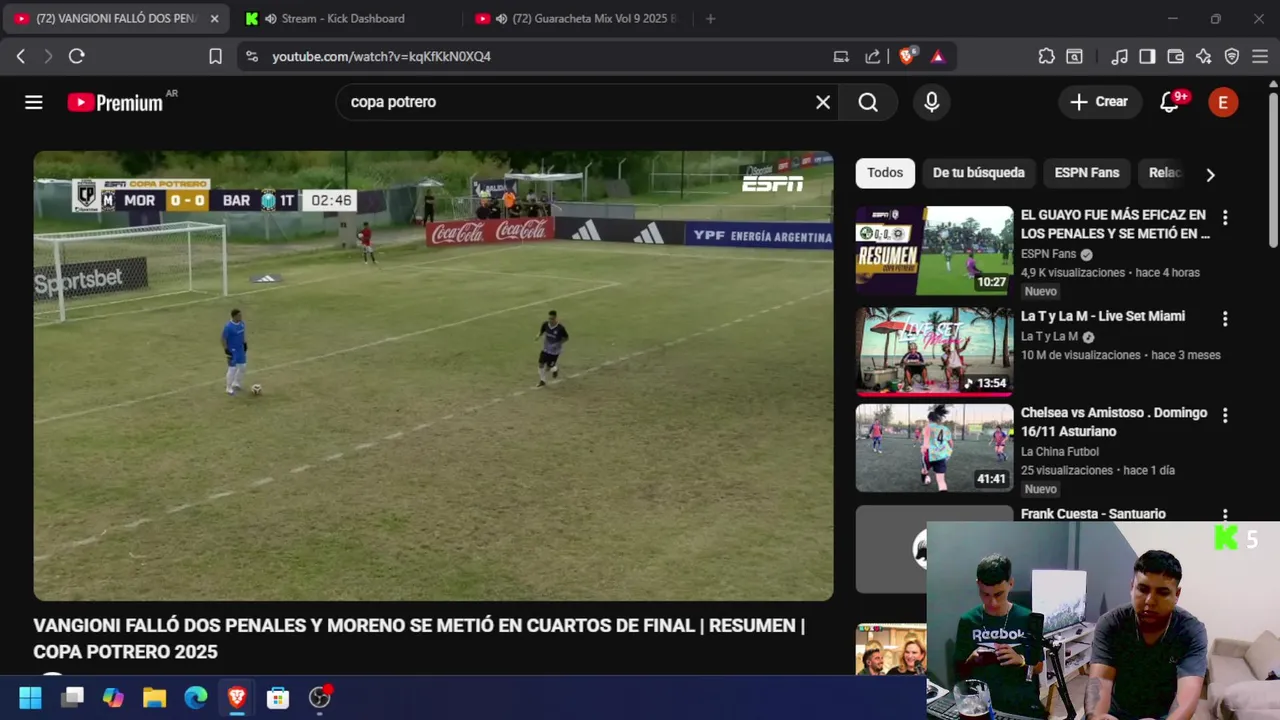Select the De tu búsqueda filter chip
1280x720 pixels.
pos(978,173)
